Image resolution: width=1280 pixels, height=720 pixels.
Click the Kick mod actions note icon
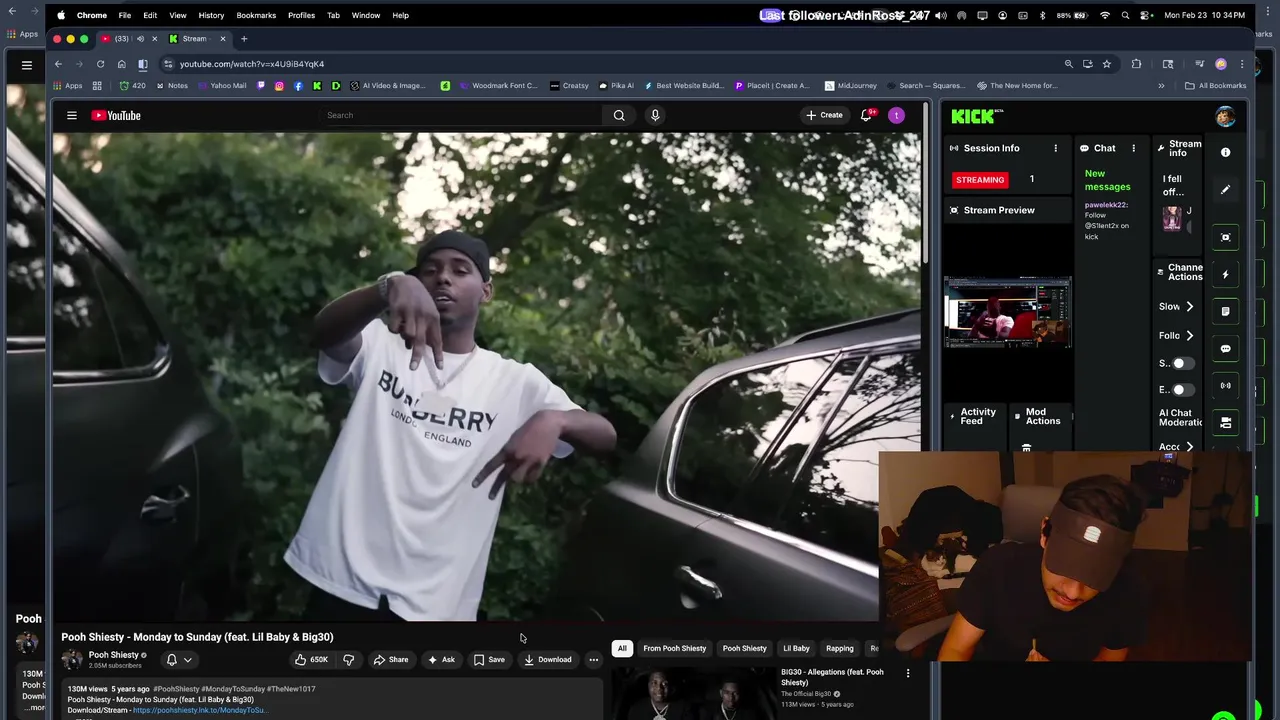(1225, 311)
